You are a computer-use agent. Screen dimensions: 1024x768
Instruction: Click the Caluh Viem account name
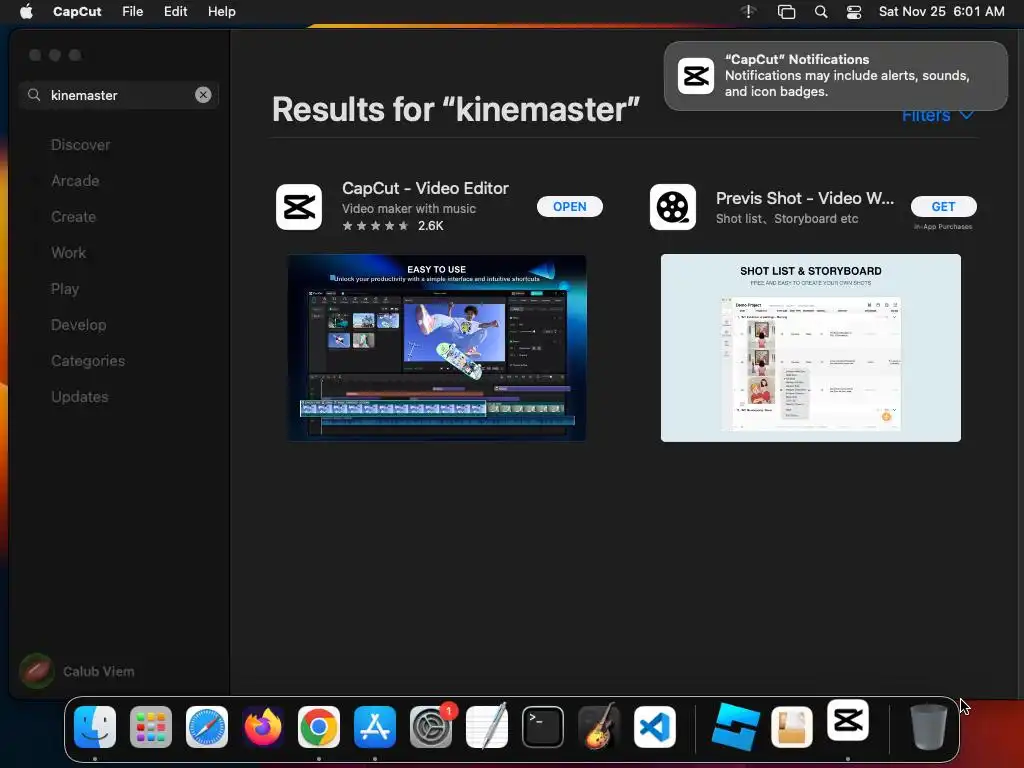pos(99,671)
